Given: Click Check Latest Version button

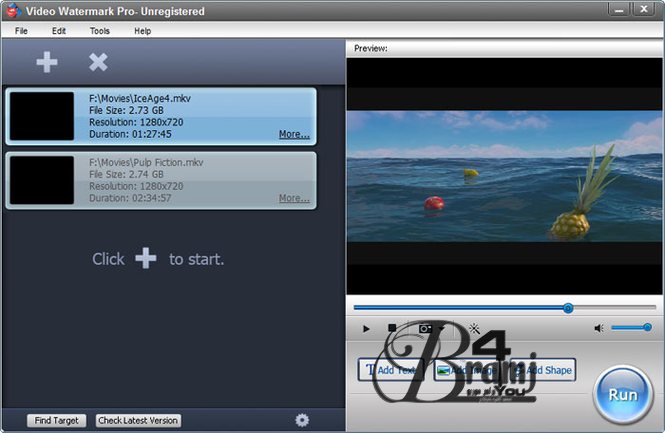Looking at the screenshot, I should click(138, 420).
